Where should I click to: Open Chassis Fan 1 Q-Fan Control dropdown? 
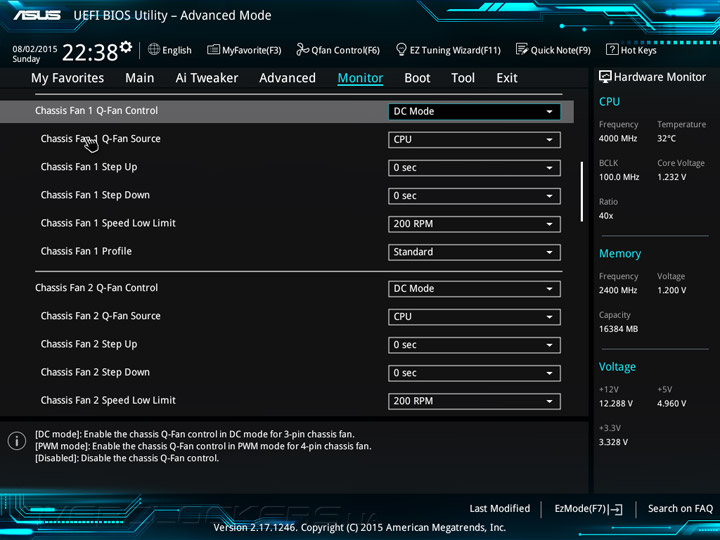coord(474,112)
